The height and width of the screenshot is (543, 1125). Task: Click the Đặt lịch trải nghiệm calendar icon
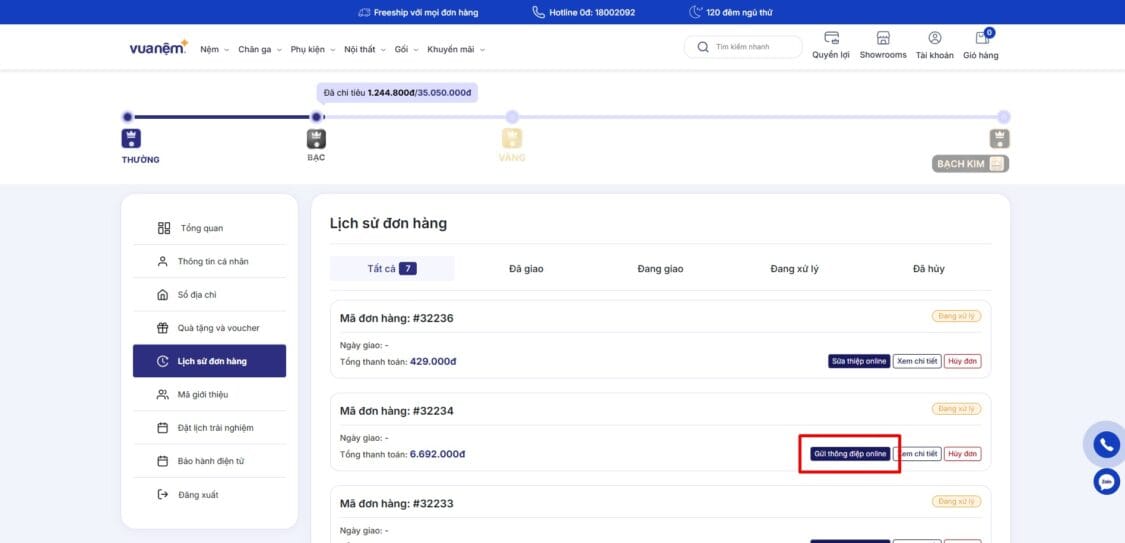tap(163, 428)
